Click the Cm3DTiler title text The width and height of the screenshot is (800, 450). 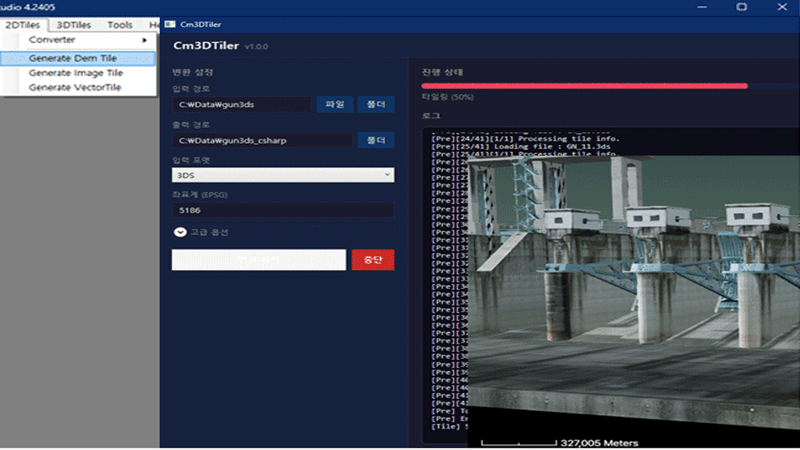tap(206, 46)
